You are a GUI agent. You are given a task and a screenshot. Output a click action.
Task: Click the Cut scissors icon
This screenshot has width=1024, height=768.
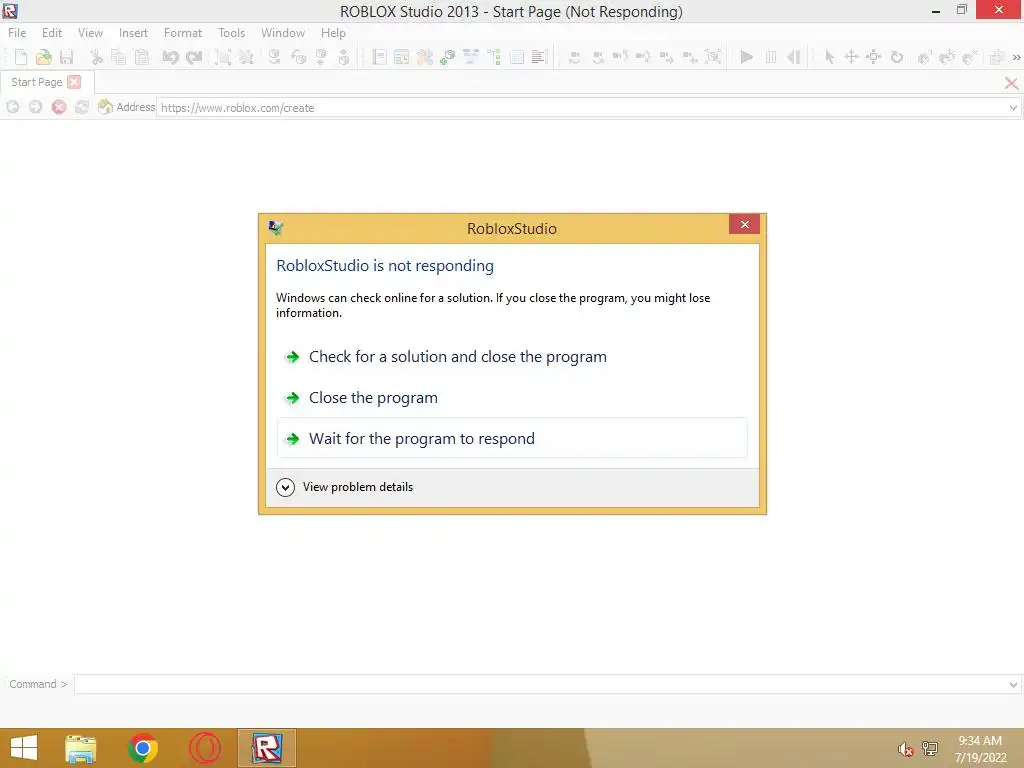pyautogui.click(x=97, y=57)
